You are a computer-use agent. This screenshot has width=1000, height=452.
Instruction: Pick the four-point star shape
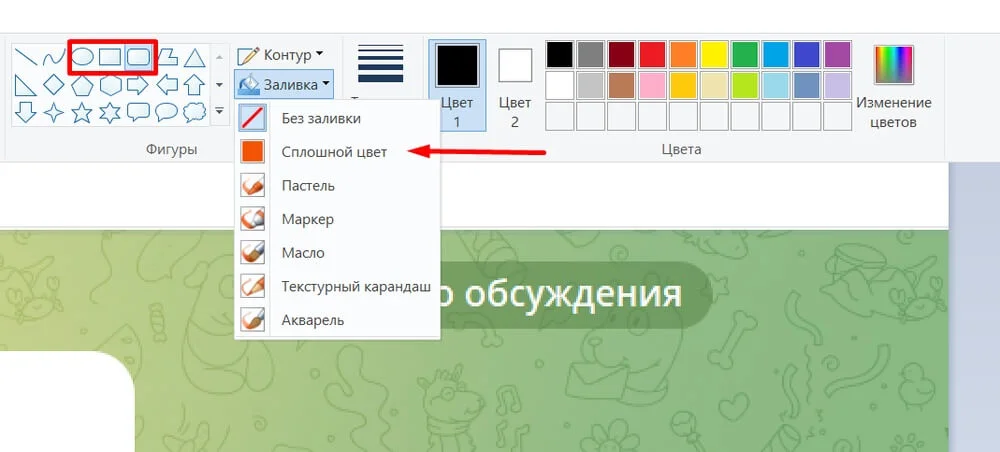(54, 112)
